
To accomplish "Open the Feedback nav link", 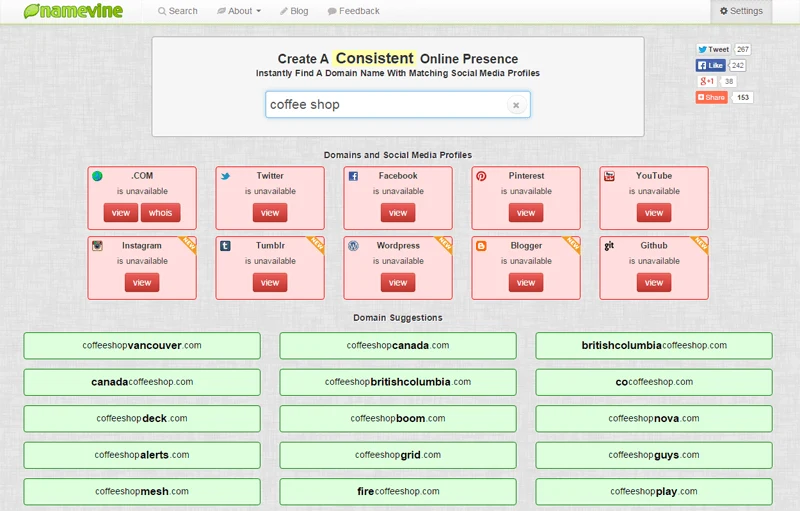I will pyautogui.click(x=354, y=11).
